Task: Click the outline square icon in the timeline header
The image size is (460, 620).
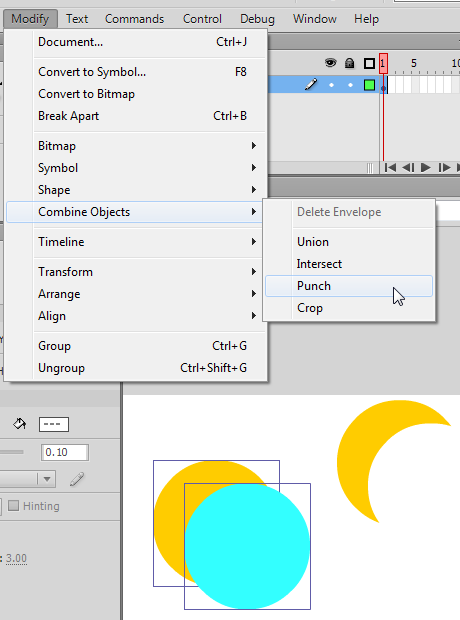Action: coord(369,63)
